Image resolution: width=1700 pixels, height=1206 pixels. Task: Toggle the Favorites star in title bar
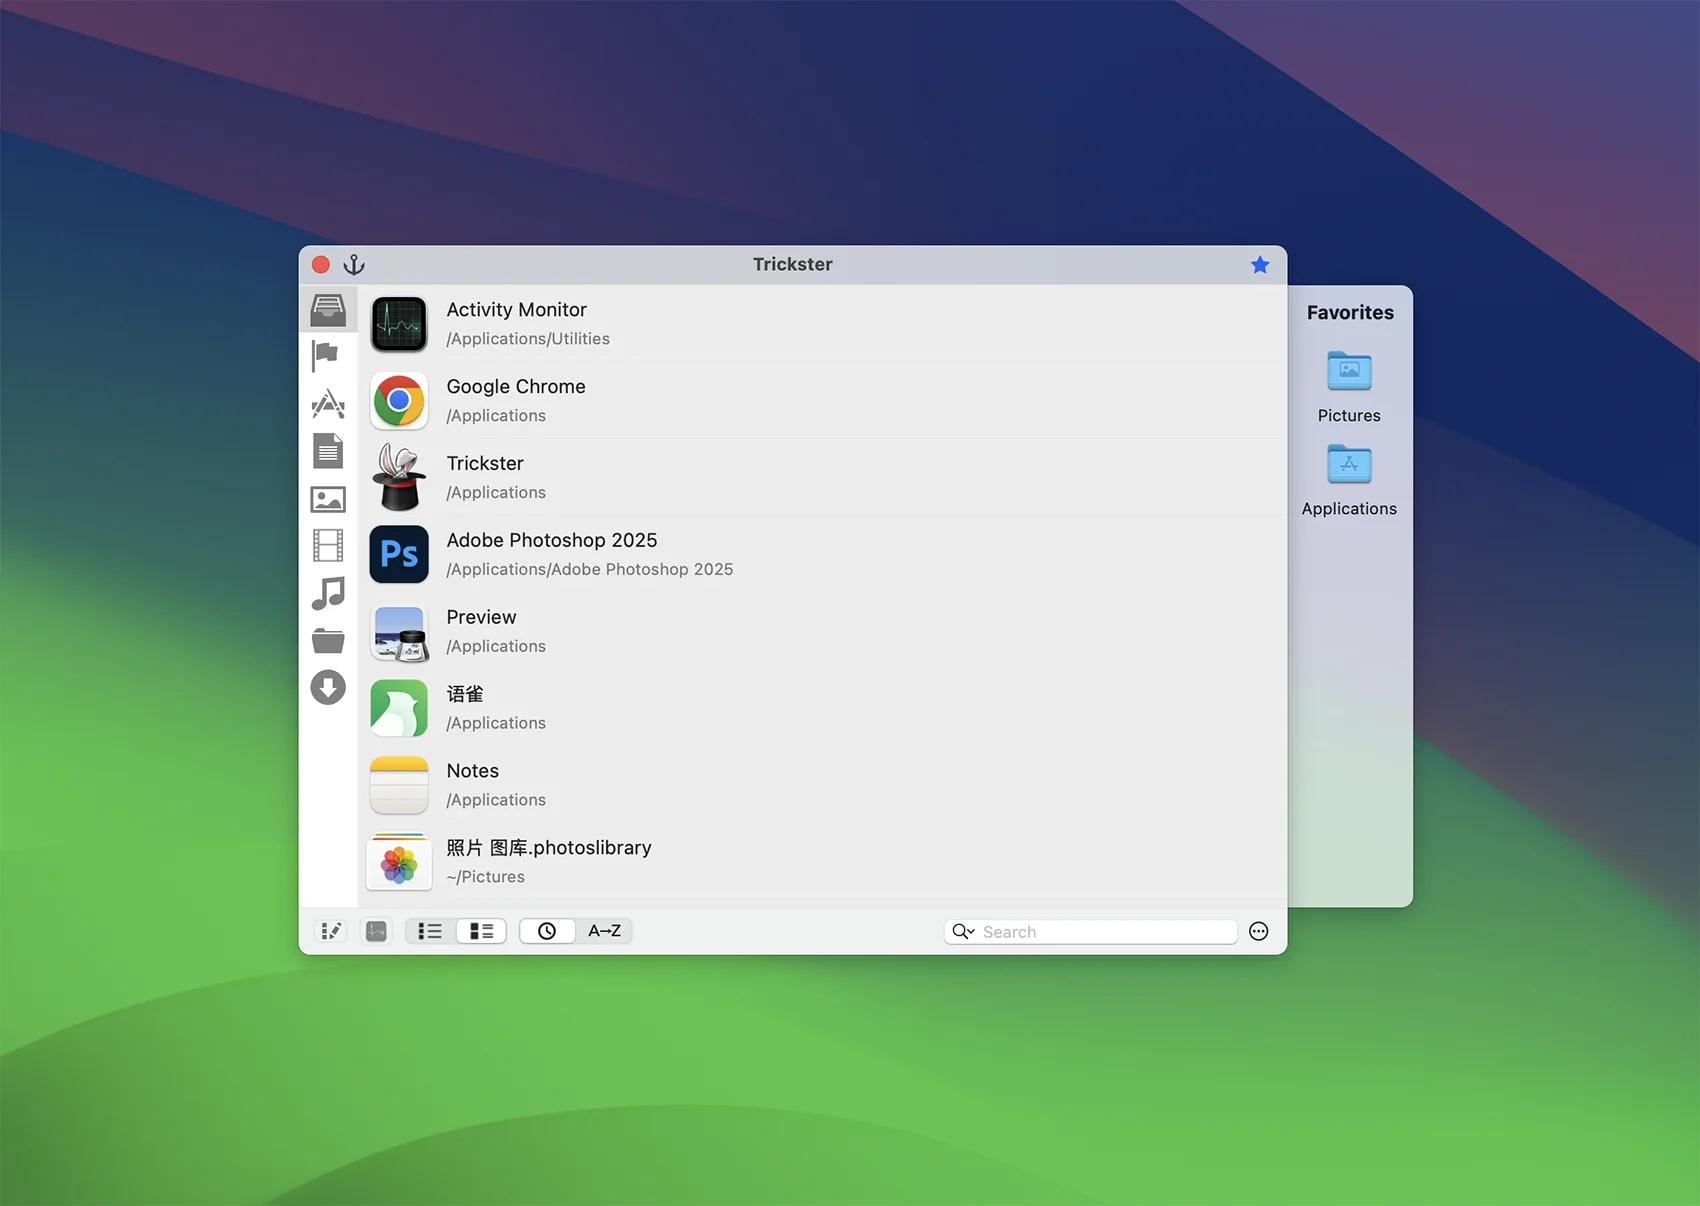(x=1260, y=264)
